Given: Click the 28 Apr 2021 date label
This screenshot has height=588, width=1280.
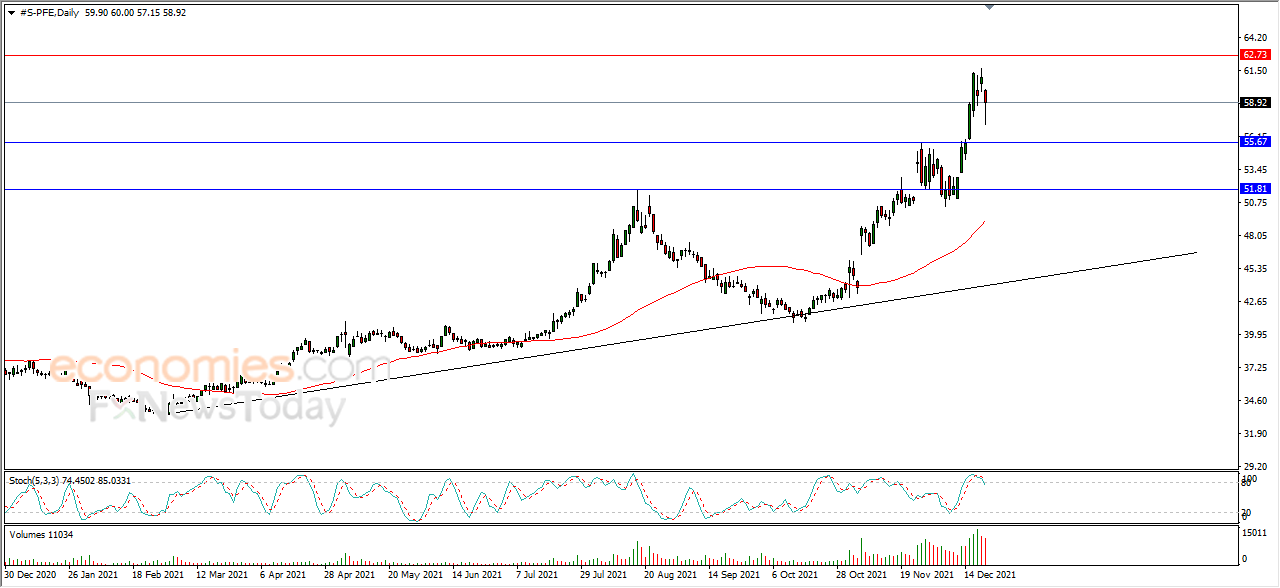Looking at the screenshot, I should (x=350, y=576).
